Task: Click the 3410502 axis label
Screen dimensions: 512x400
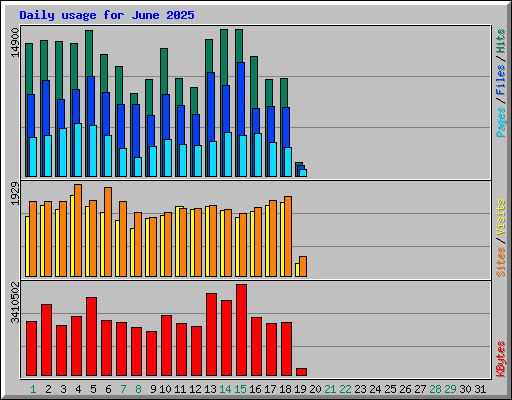Action: 15,302
